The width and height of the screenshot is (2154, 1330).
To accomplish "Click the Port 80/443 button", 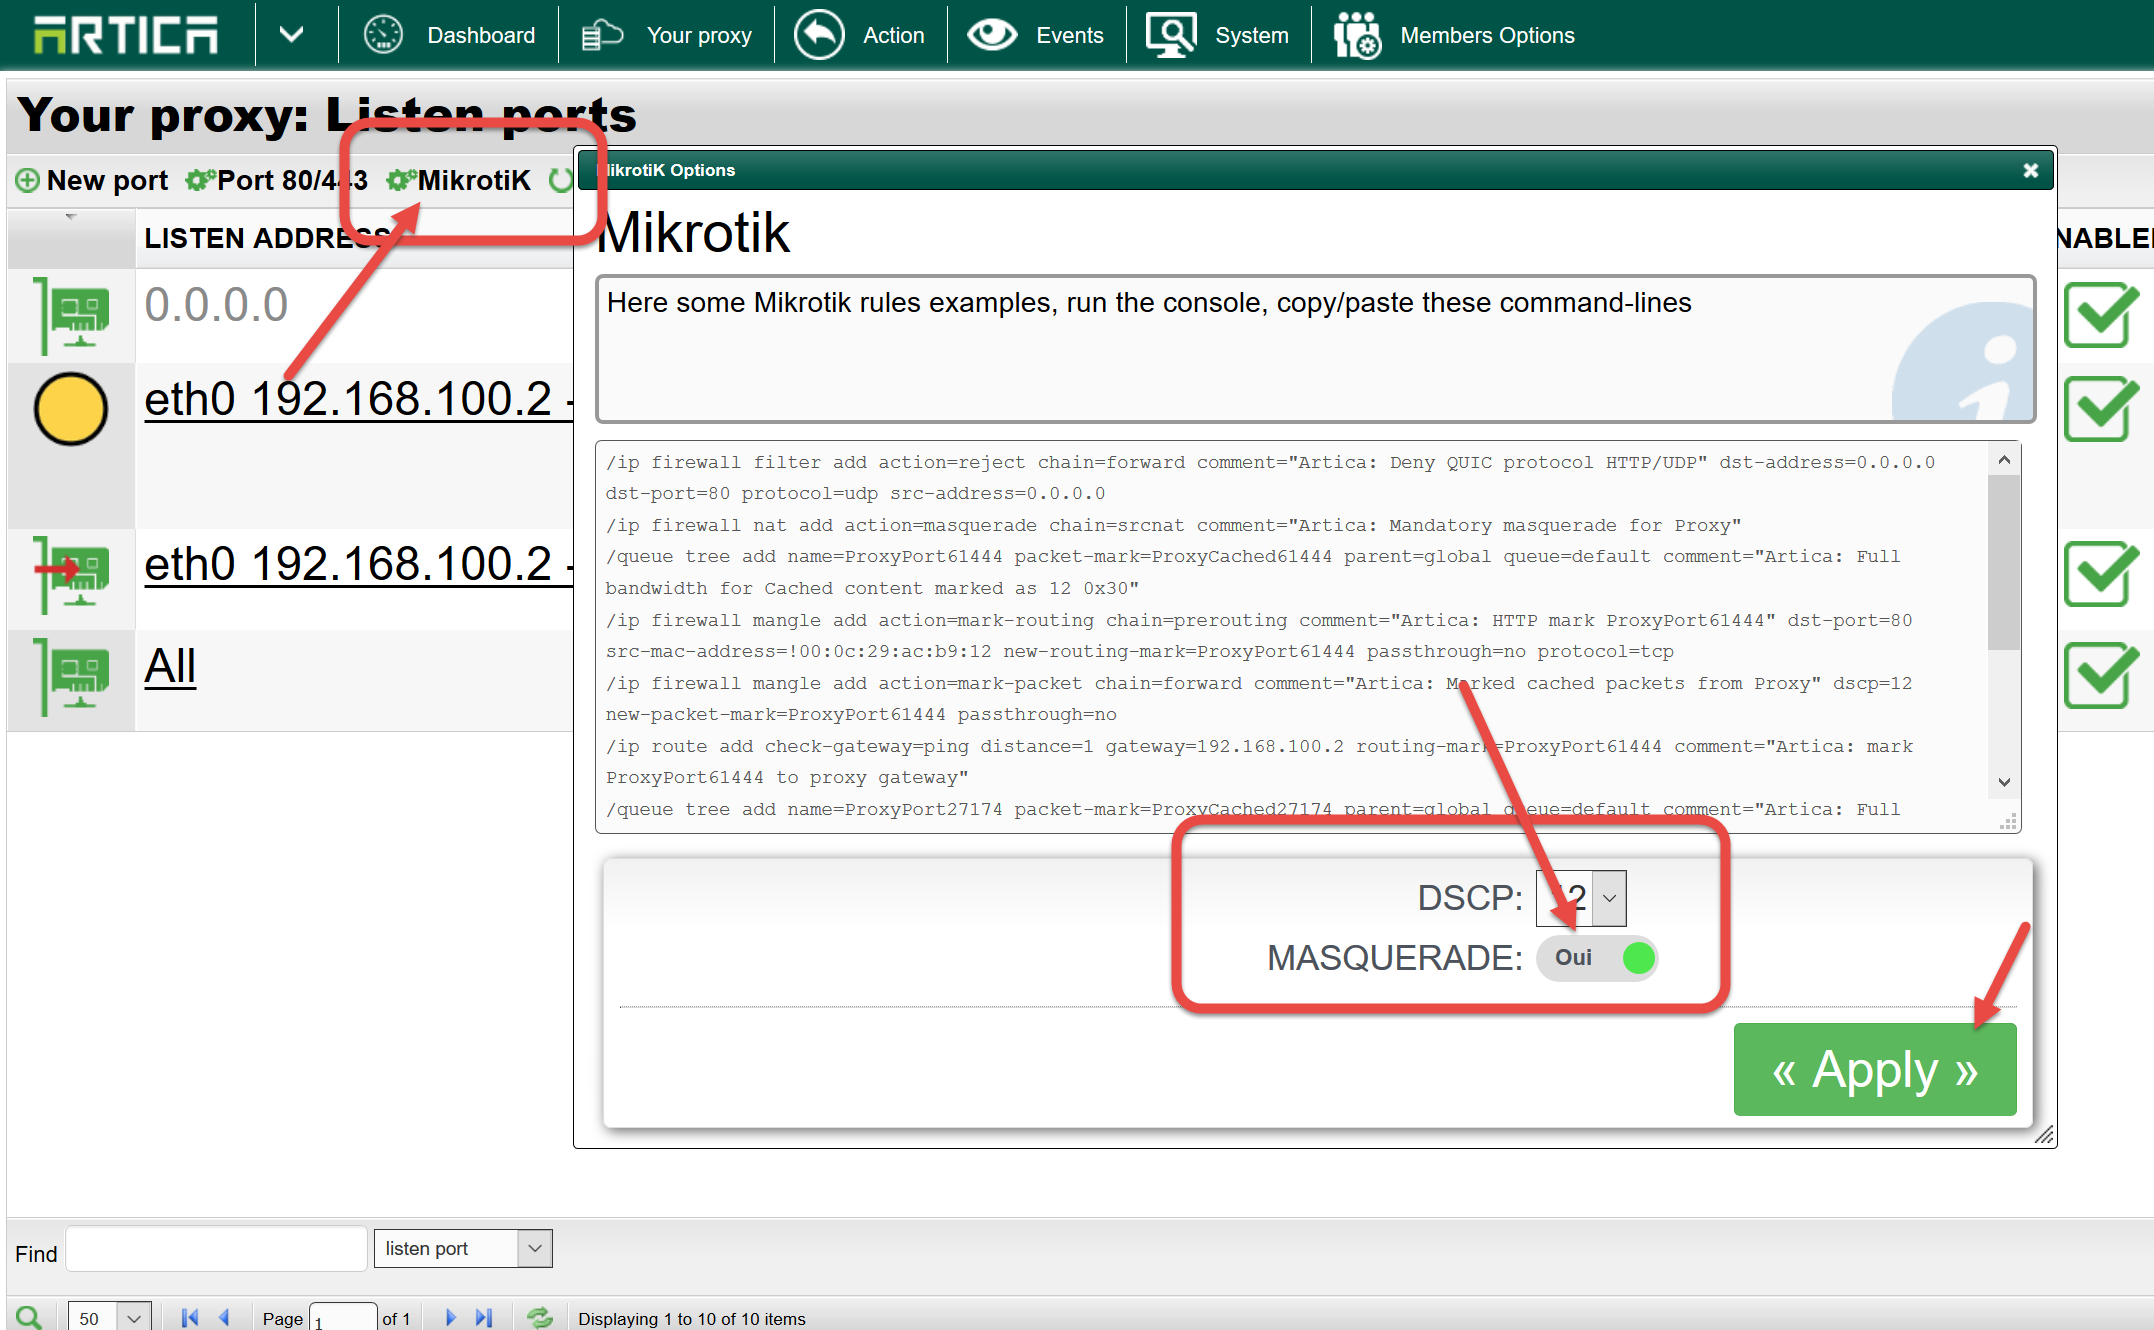I will click(x=277, y=180).
